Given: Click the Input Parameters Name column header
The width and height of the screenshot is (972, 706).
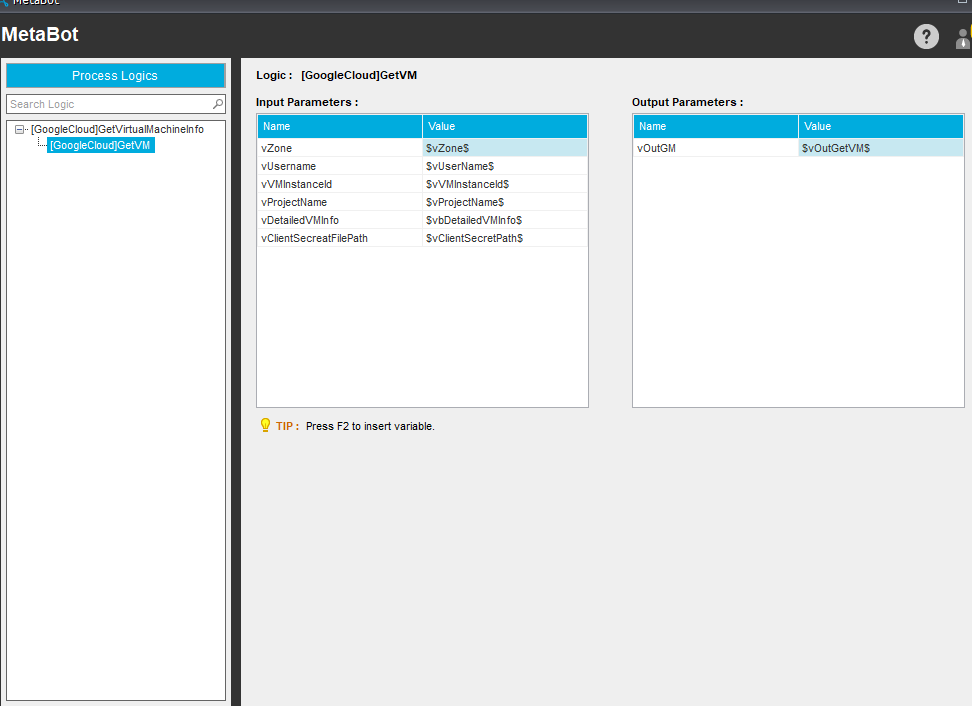Looking at the screenshot, I should [340, 126].
